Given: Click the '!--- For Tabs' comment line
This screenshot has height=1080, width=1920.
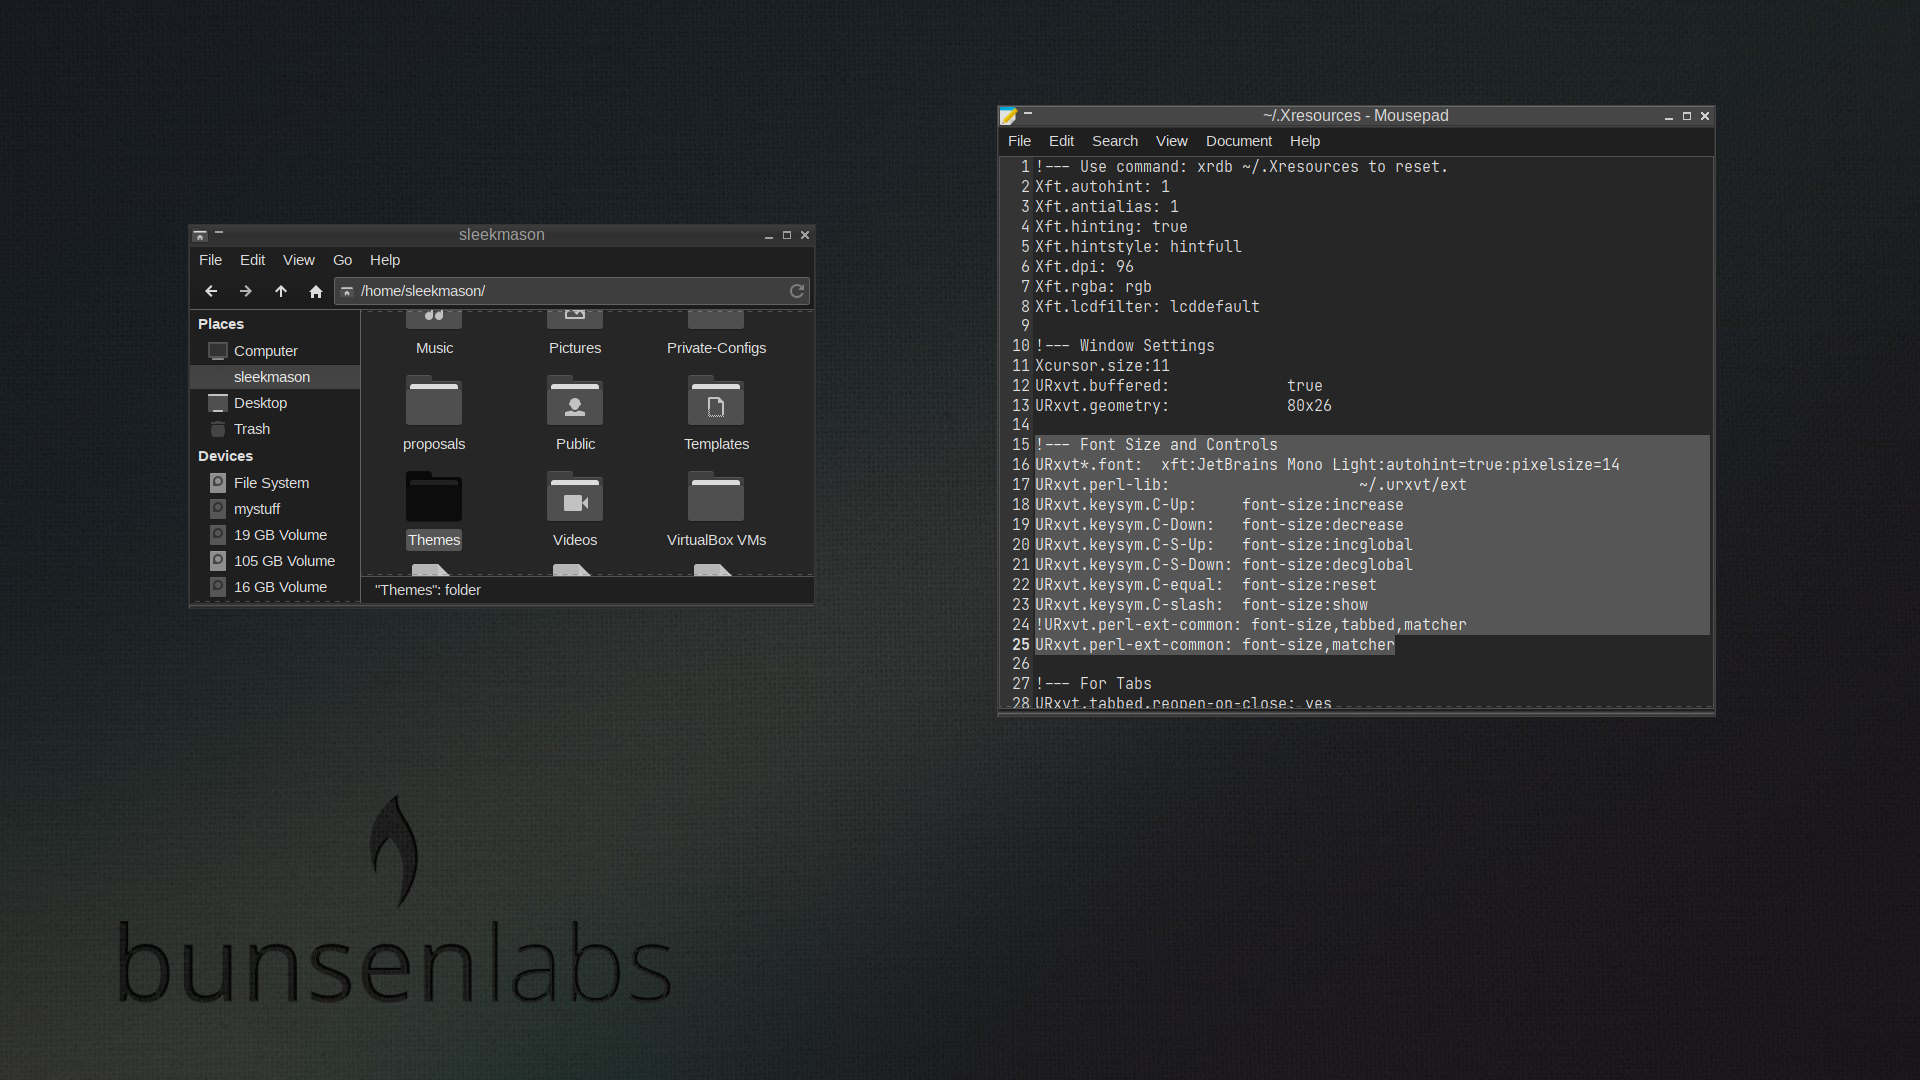Looking at the screenshot, I should (1093, 684).
